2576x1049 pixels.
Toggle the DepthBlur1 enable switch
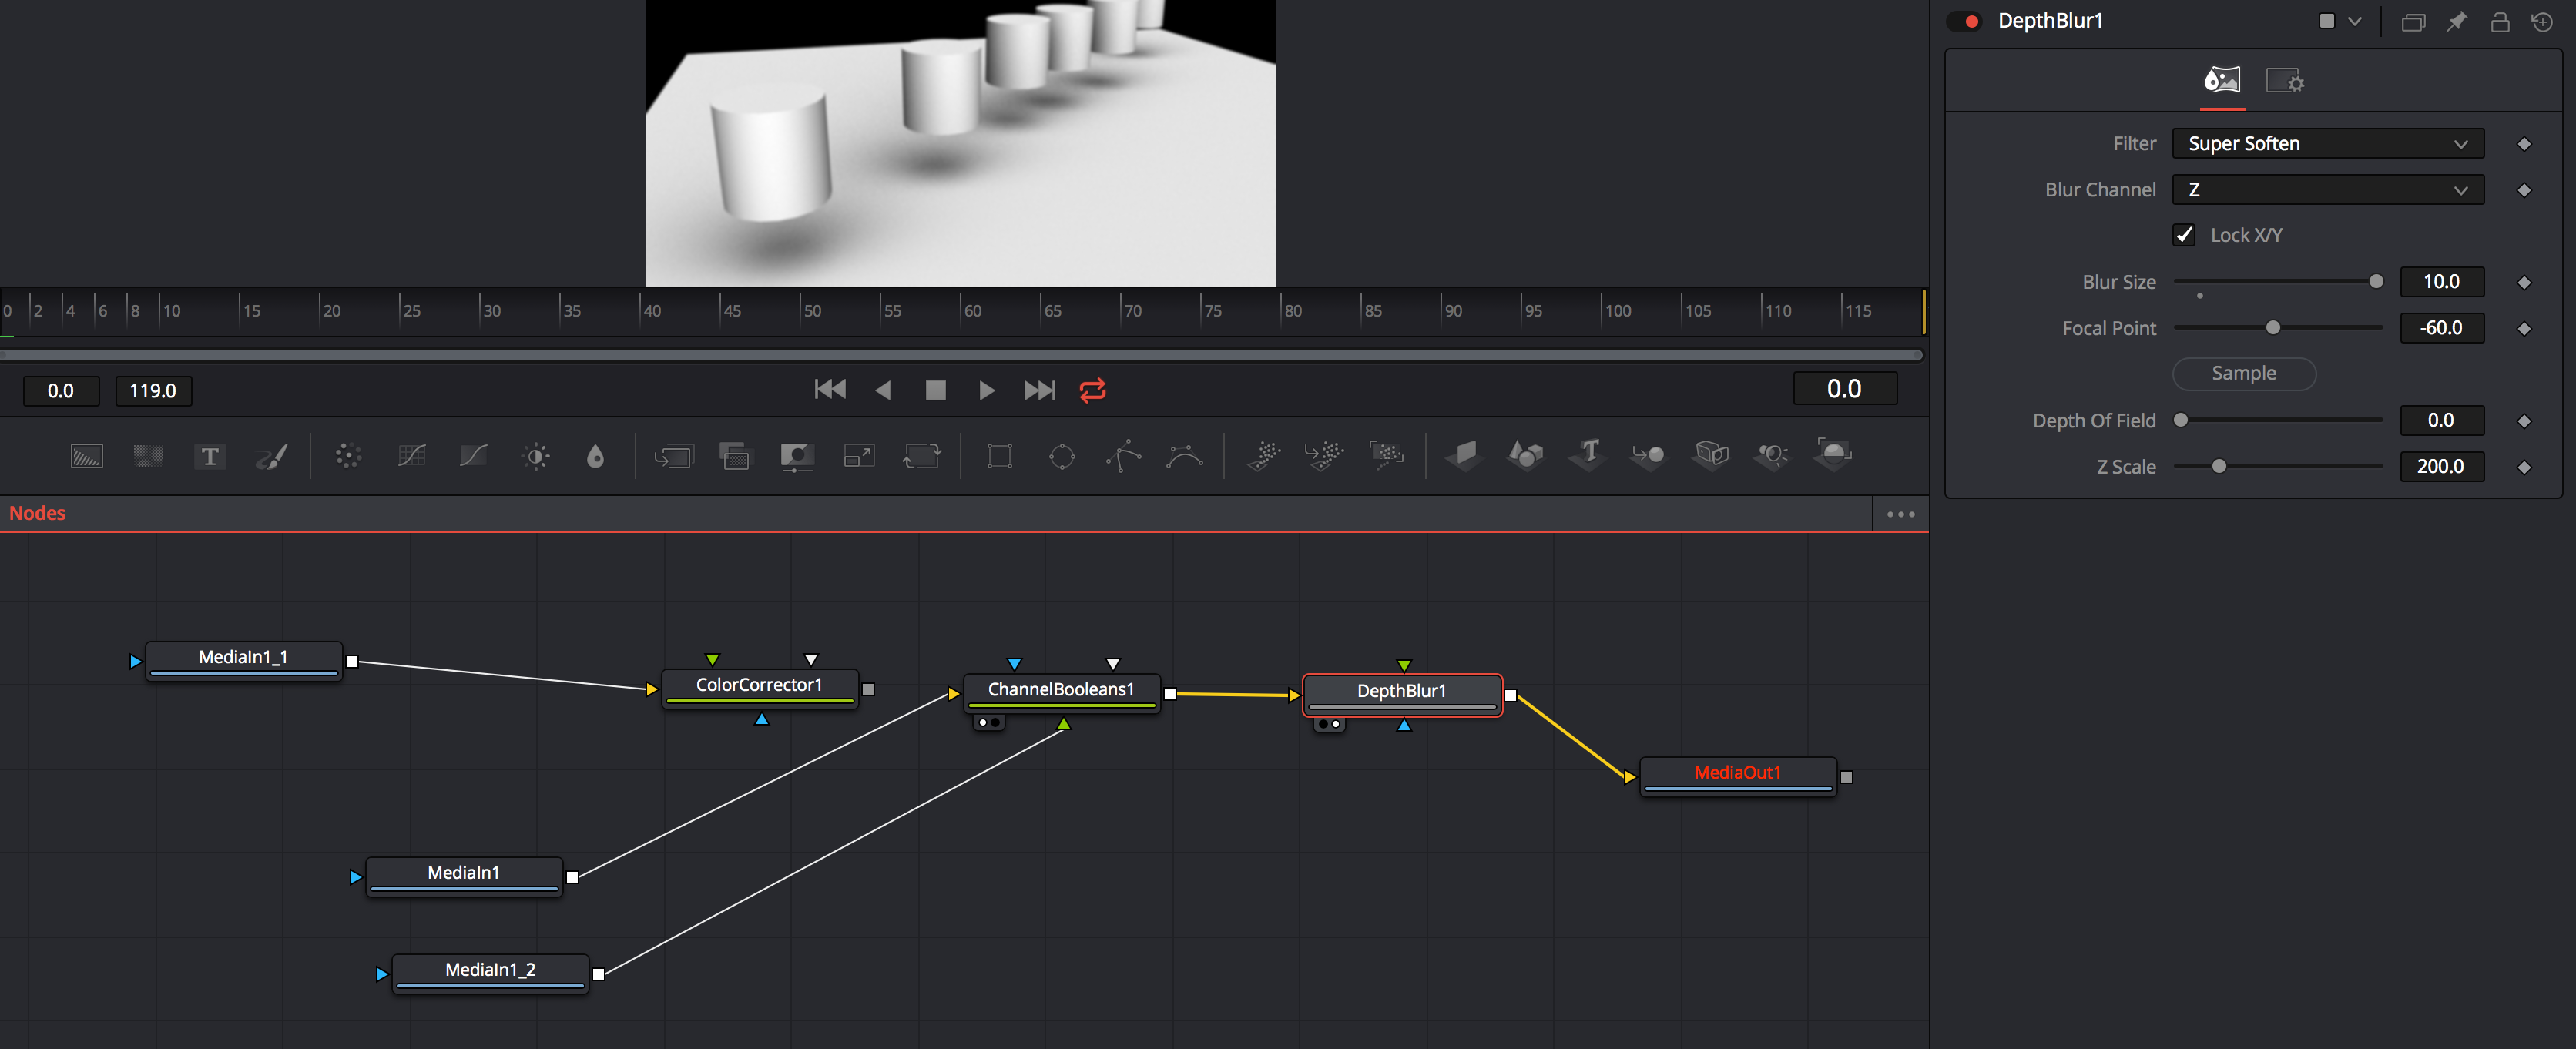tap(1964, 21)
